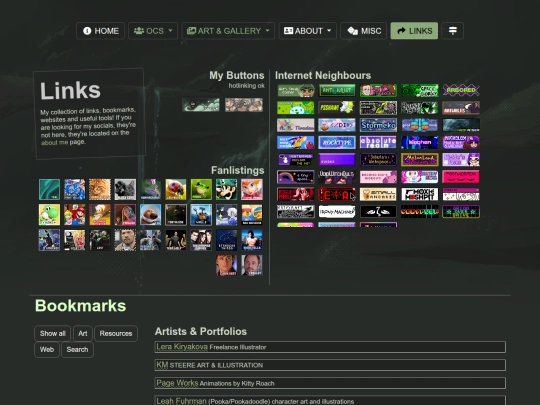Expand the ART & GALLERY menu
The height and width of the screenshot is (405, 540).
pos(228,31)
